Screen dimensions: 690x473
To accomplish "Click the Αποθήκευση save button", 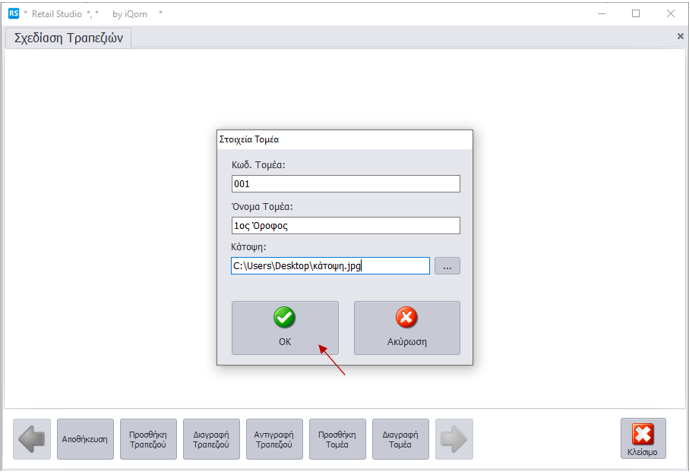I will click(x=85, y=439).
